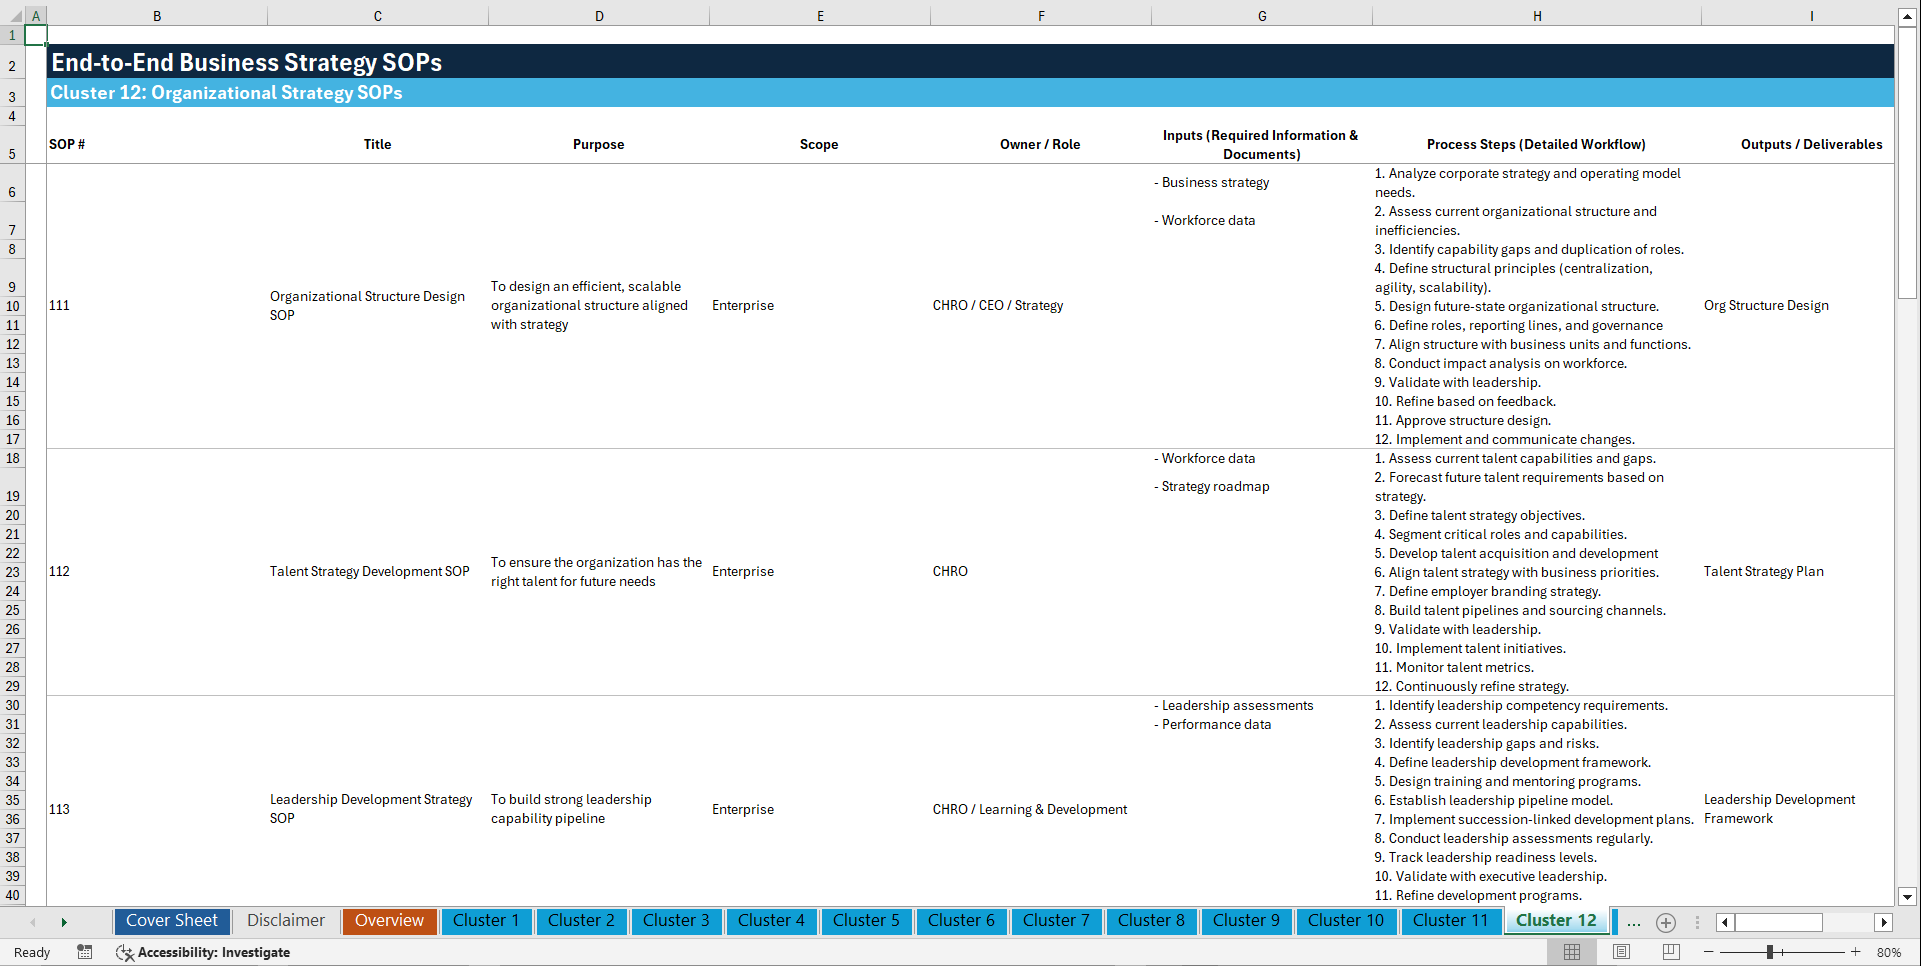The height and width of the screenshot is (966, 1921).
Task: Click the column E header
Action: pos(820,15)
